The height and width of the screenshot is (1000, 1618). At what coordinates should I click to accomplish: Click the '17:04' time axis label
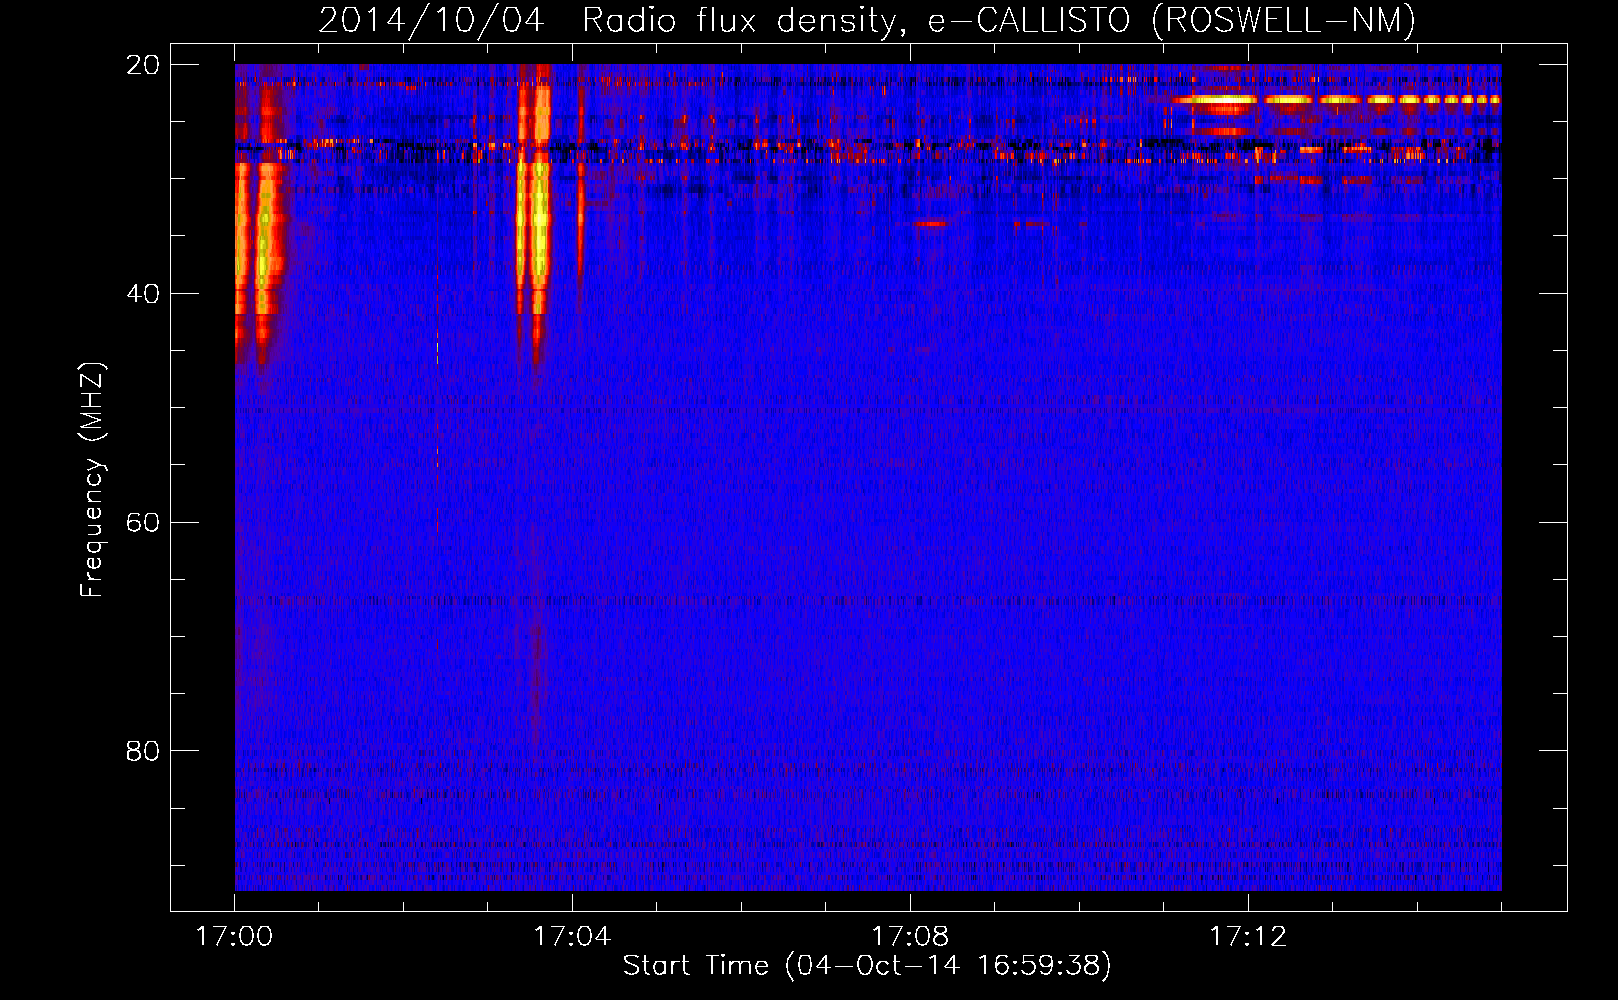572,936
